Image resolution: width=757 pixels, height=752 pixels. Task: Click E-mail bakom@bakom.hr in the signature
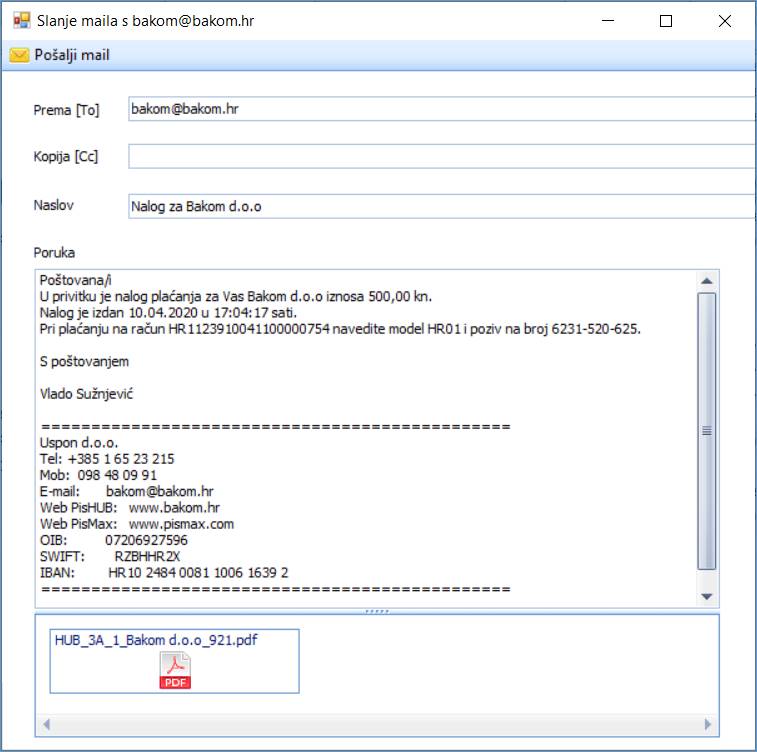coord(160,491)
